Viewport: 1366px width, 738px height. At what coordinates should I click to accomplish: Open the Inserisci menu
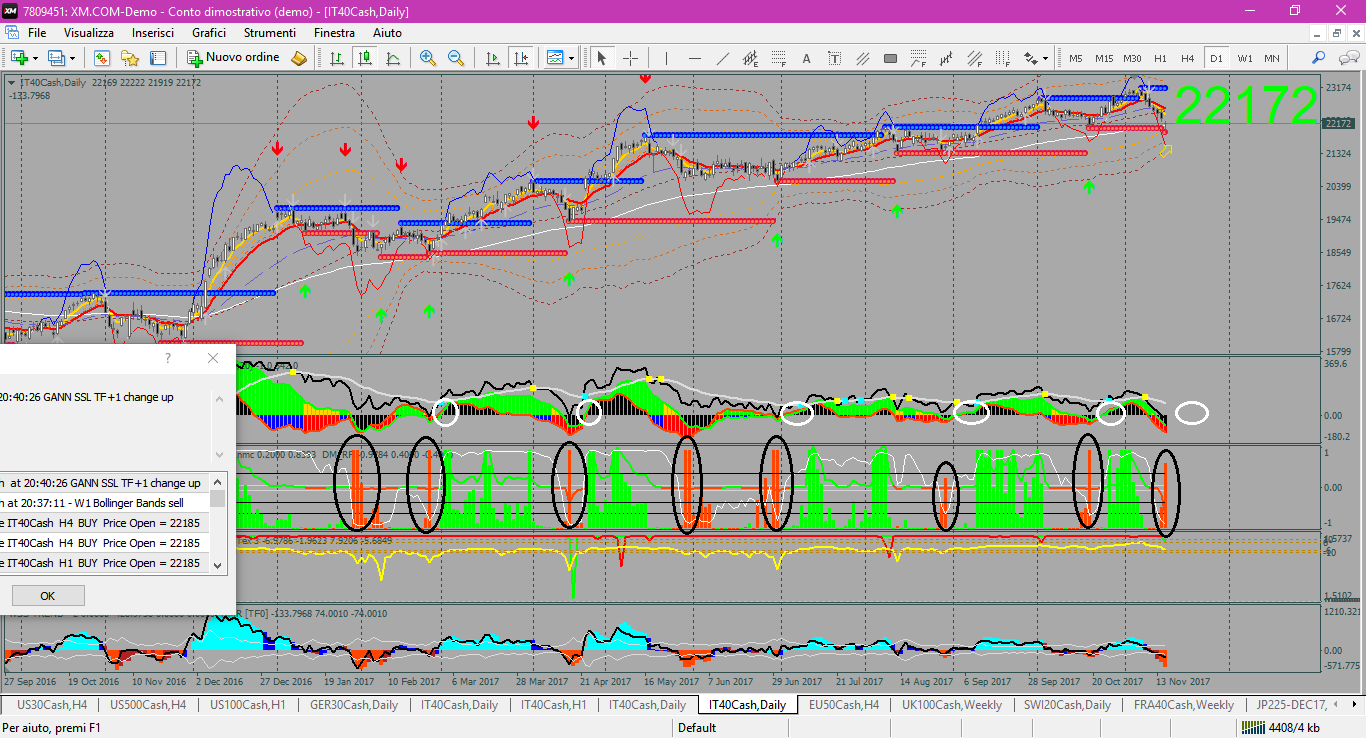click(x=153, y=33)
